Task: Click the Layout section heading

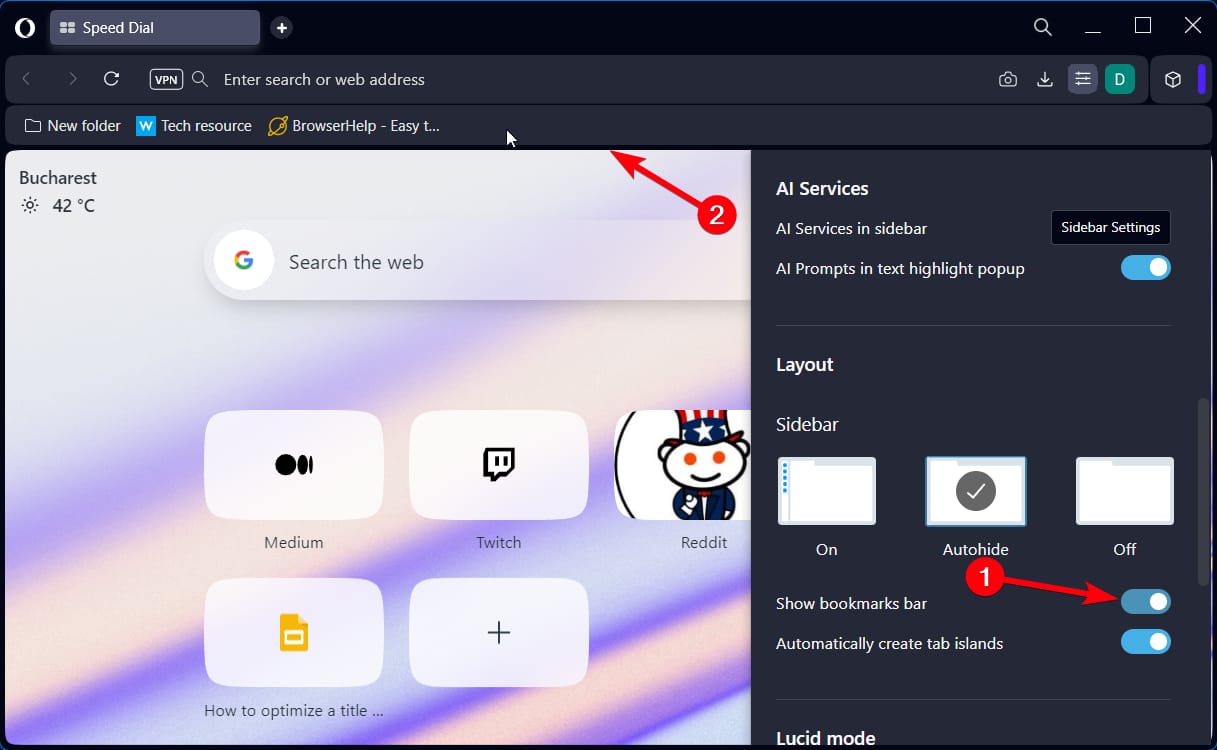Action: [805, 365]
